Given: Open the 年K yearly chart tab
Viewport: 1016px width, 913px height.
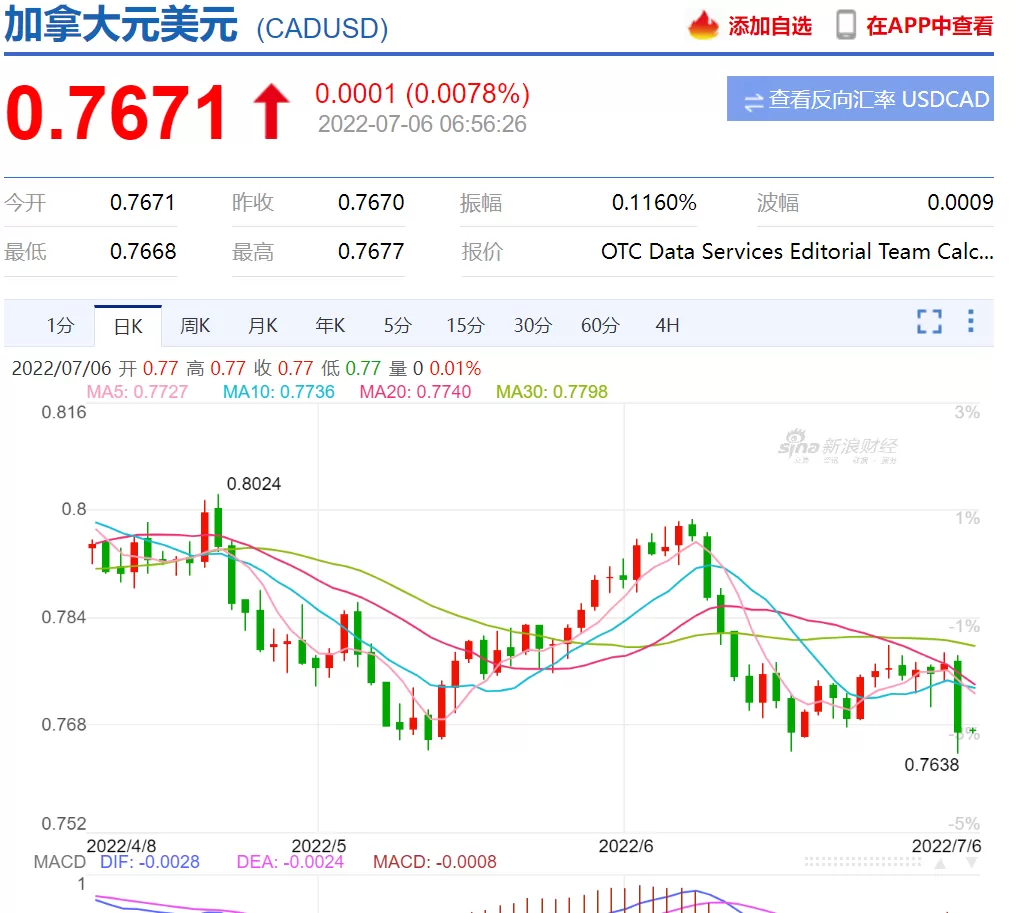Looking at the screenshot, I should [x=330, y=325].
